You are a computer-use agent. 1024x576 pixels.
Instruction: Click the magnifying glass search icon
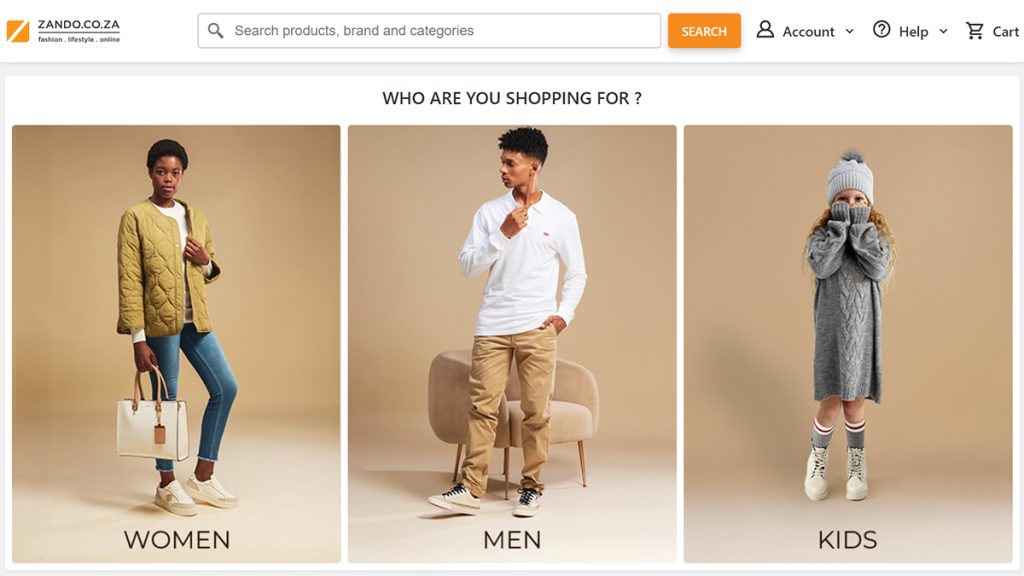(216, 31)
